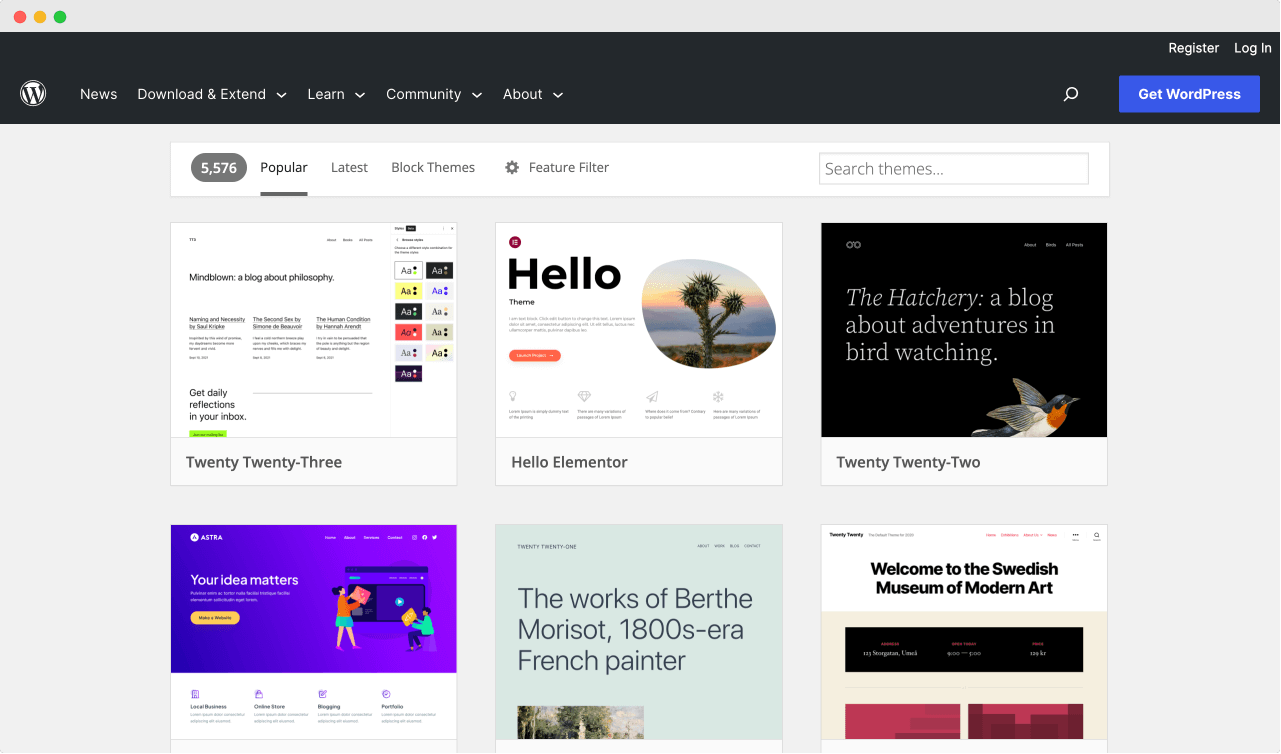This screenshot has width=1281, height=754.
Task: Select the Popular tab
Action: (284, 168)
